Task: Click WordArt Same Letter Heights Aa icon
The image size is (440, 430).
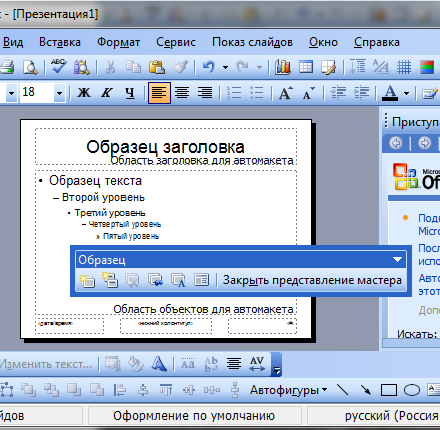Action: (x=188, y=364)
